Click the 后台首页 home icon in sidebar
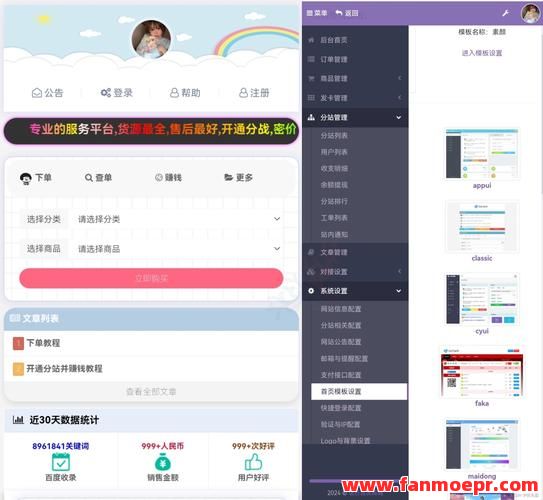Viewport: 543px width, 500px height. coord(311,40)
